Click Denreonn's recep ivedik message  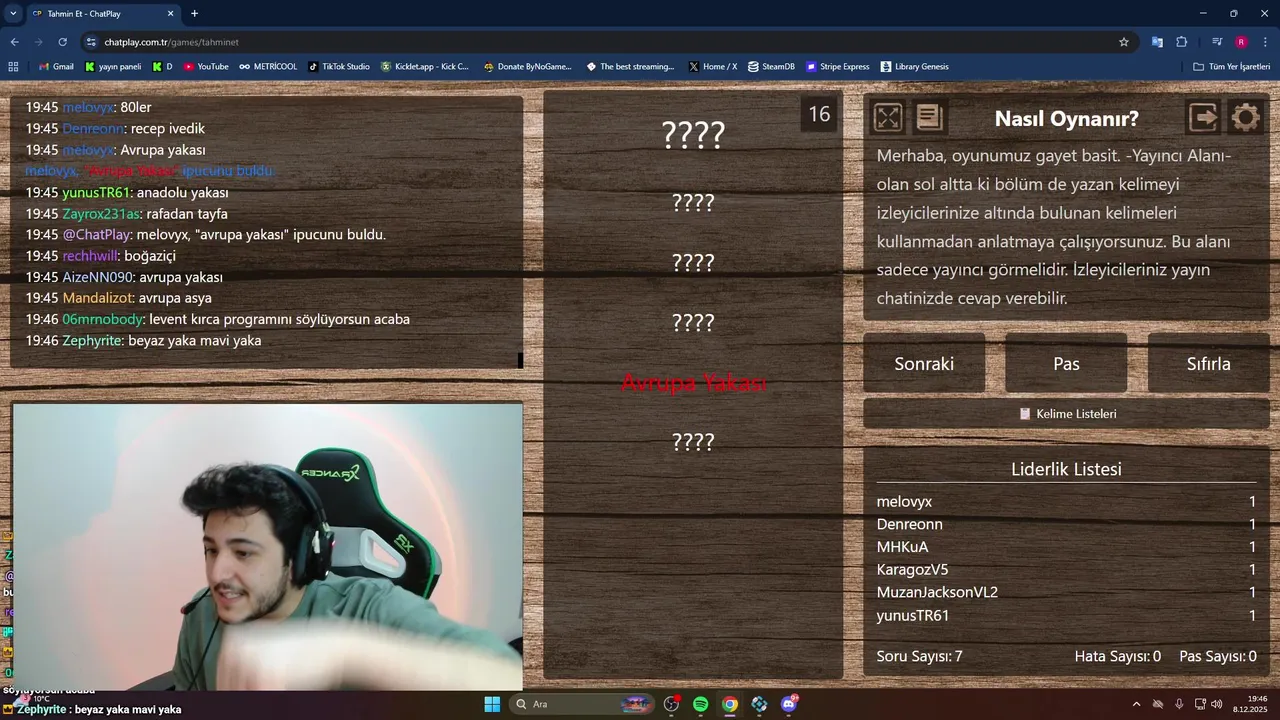(x=115, y=128)
